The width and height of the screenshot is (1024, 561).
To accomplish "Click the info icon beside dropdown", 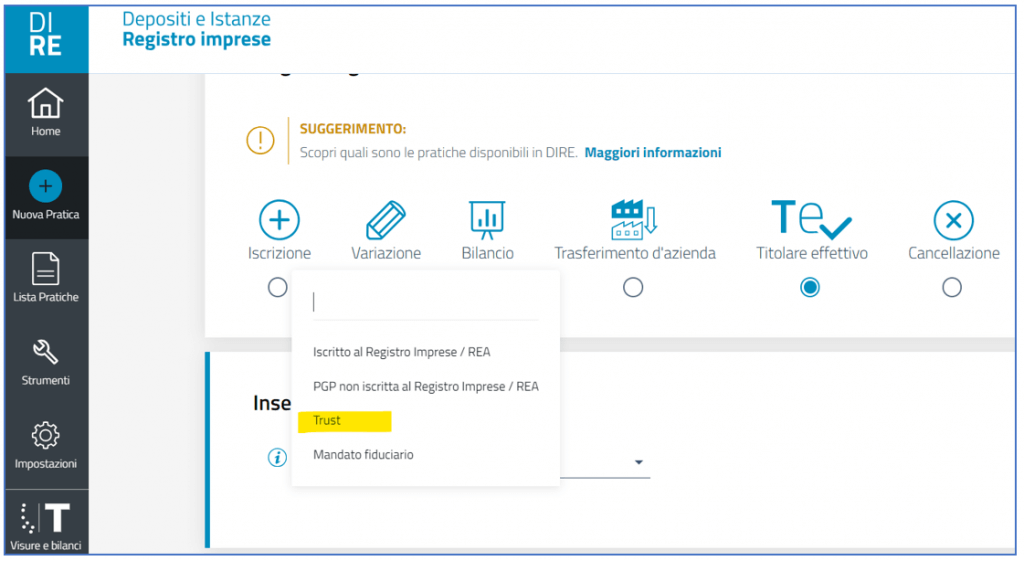I will click(x=277, y=458).
